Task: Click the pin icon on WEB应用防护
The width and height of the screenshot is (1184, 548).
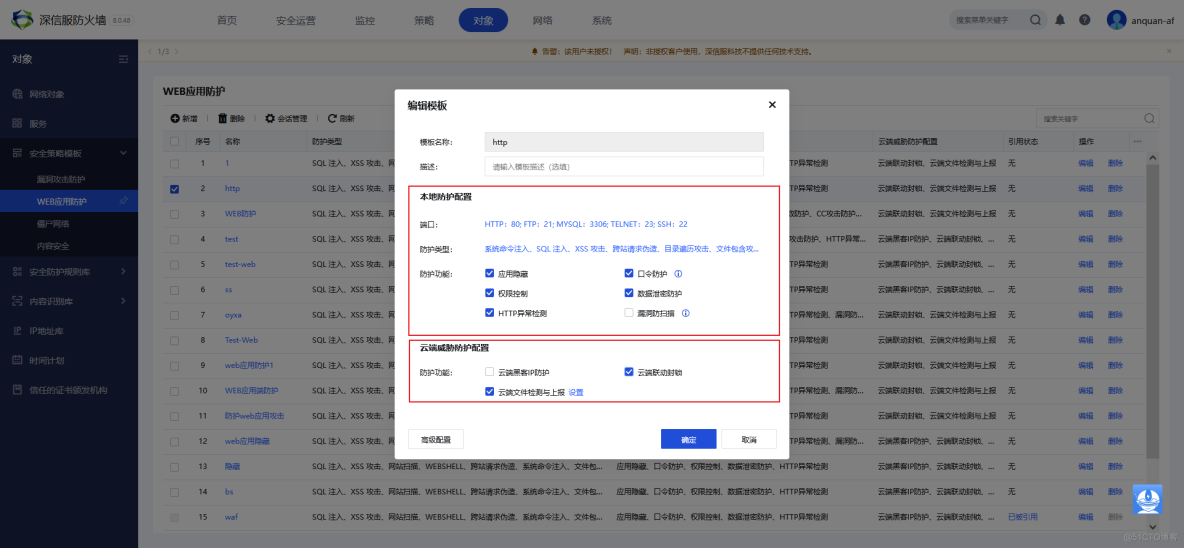Action: tap(123, 202)
